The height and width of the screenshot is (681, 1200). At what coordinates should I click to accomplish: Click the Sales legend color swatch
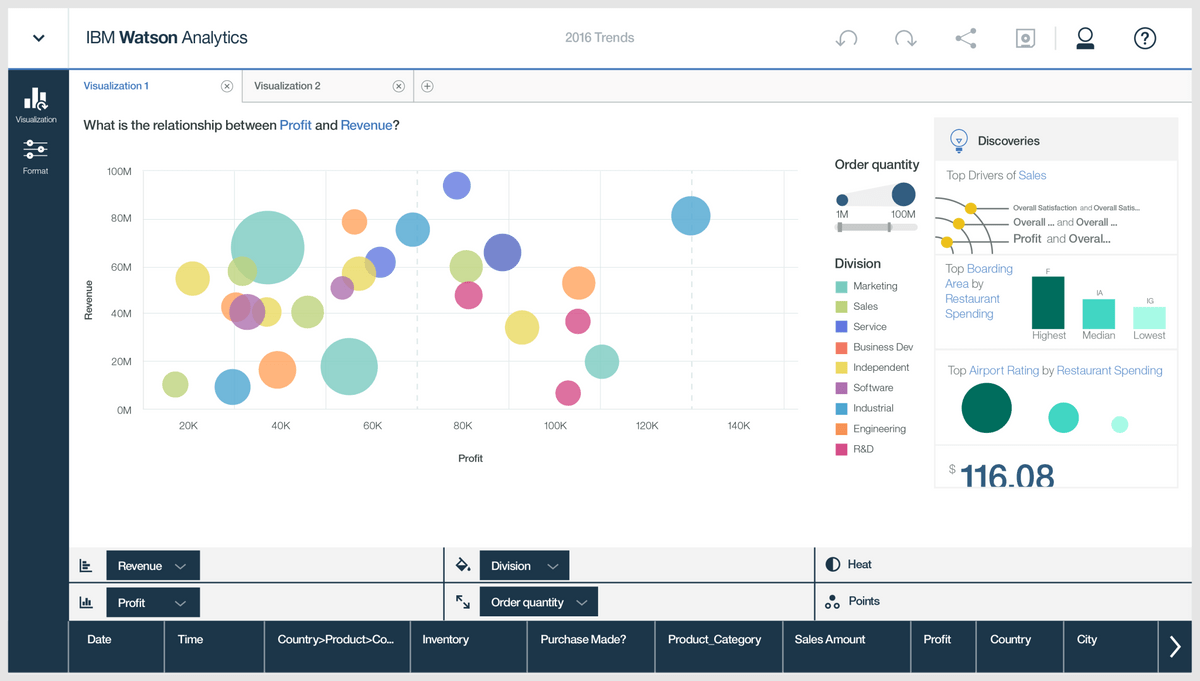coord(842,307)
